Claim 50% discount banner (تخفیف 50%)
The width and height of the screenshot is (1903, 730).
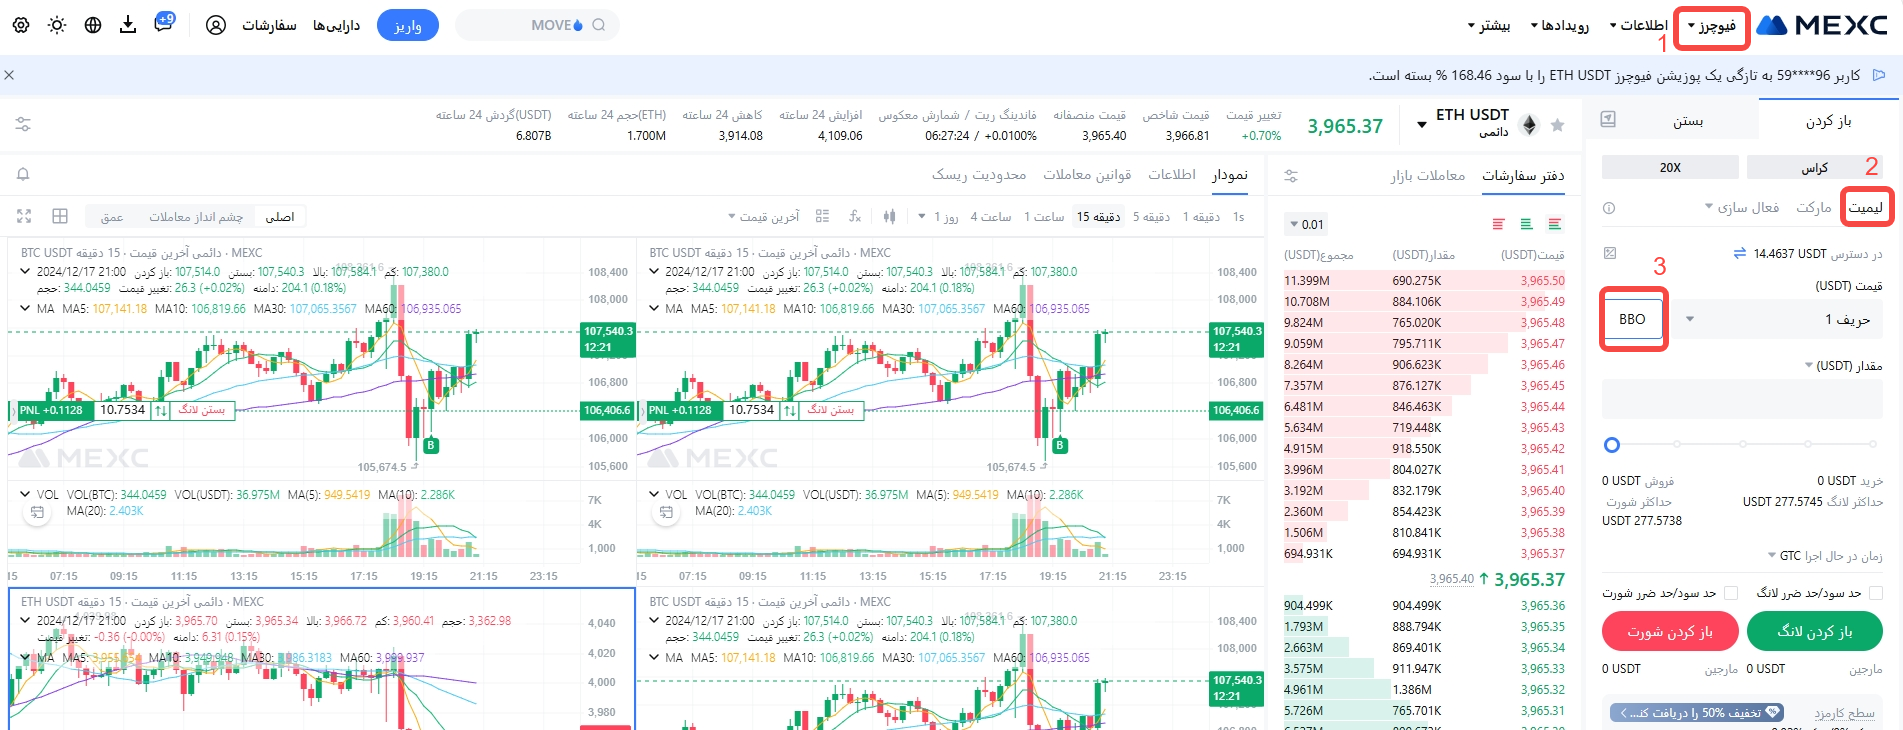point(1697,713)
